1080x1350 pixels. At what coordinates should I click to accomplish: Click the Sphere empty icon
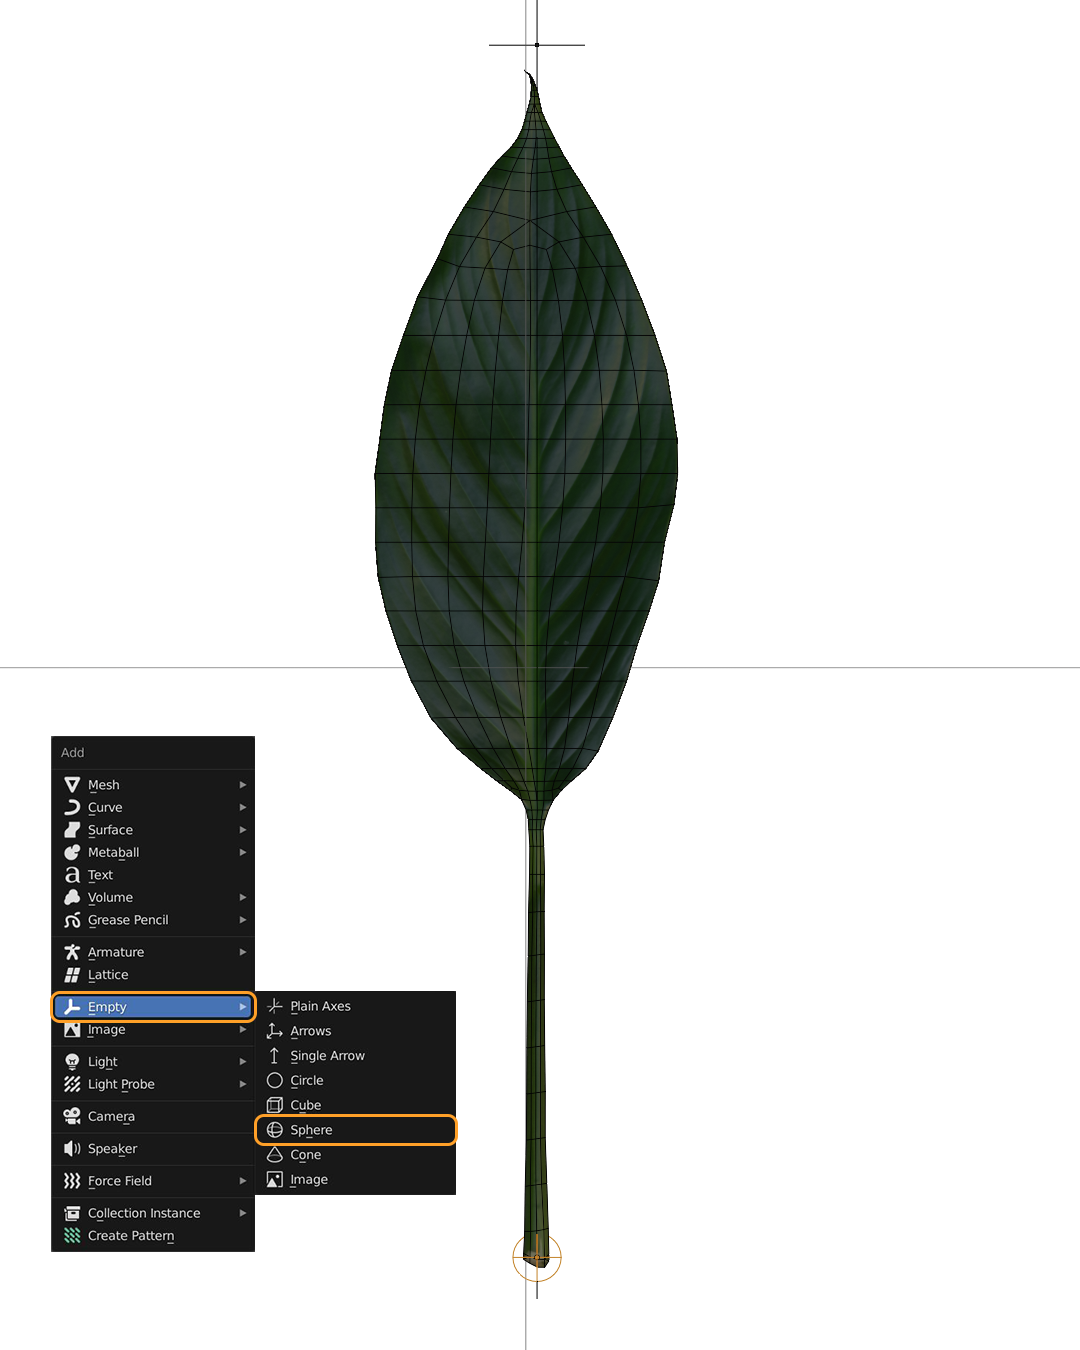[x=275, y=1130]
